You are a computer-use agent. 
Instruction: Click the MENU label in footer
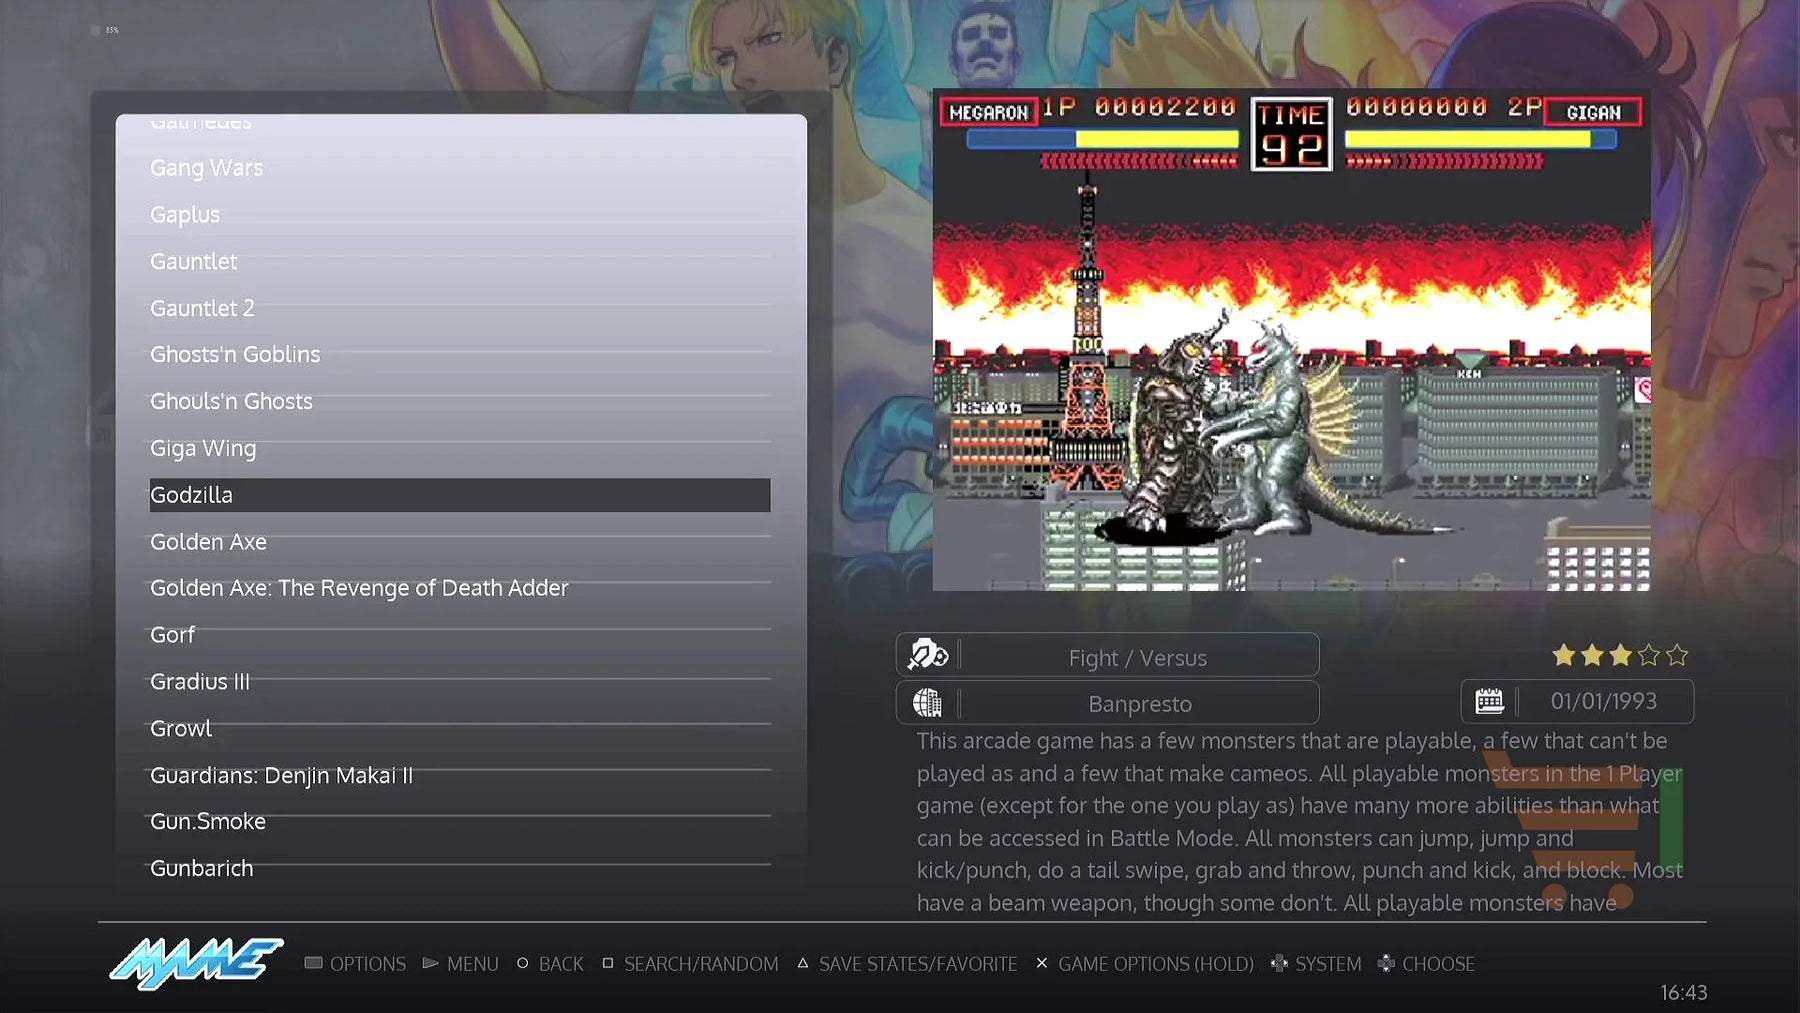coord(472,964)
